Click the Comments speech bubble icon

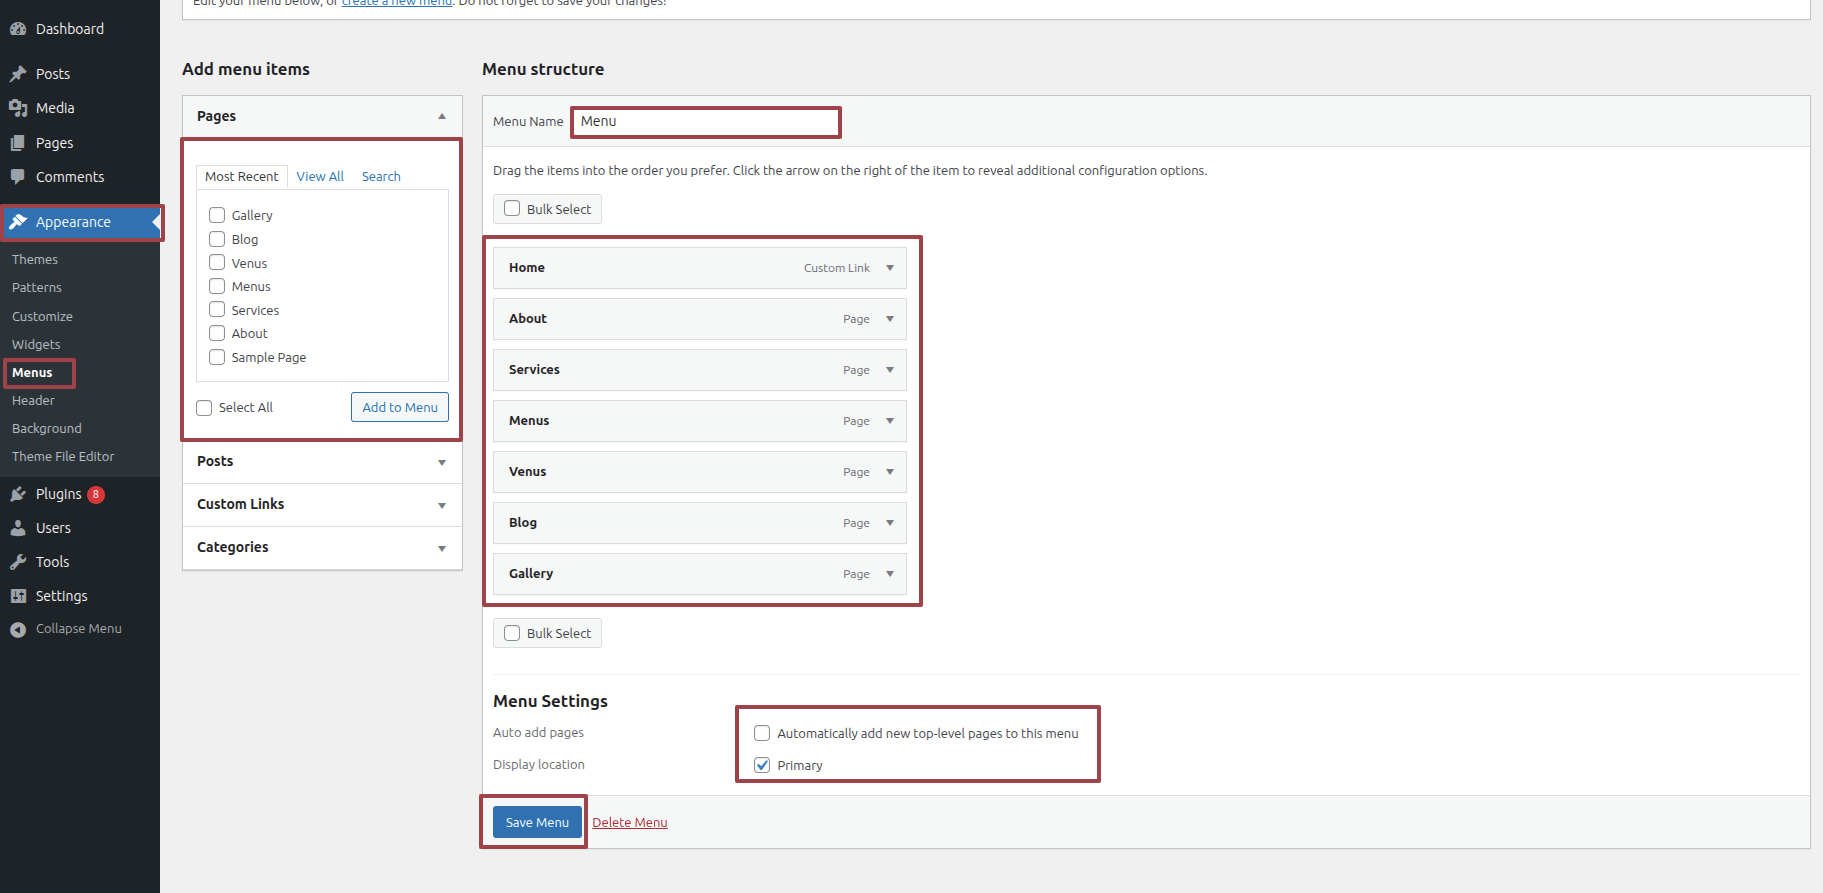pyautogui.click(x=18, y=177)
